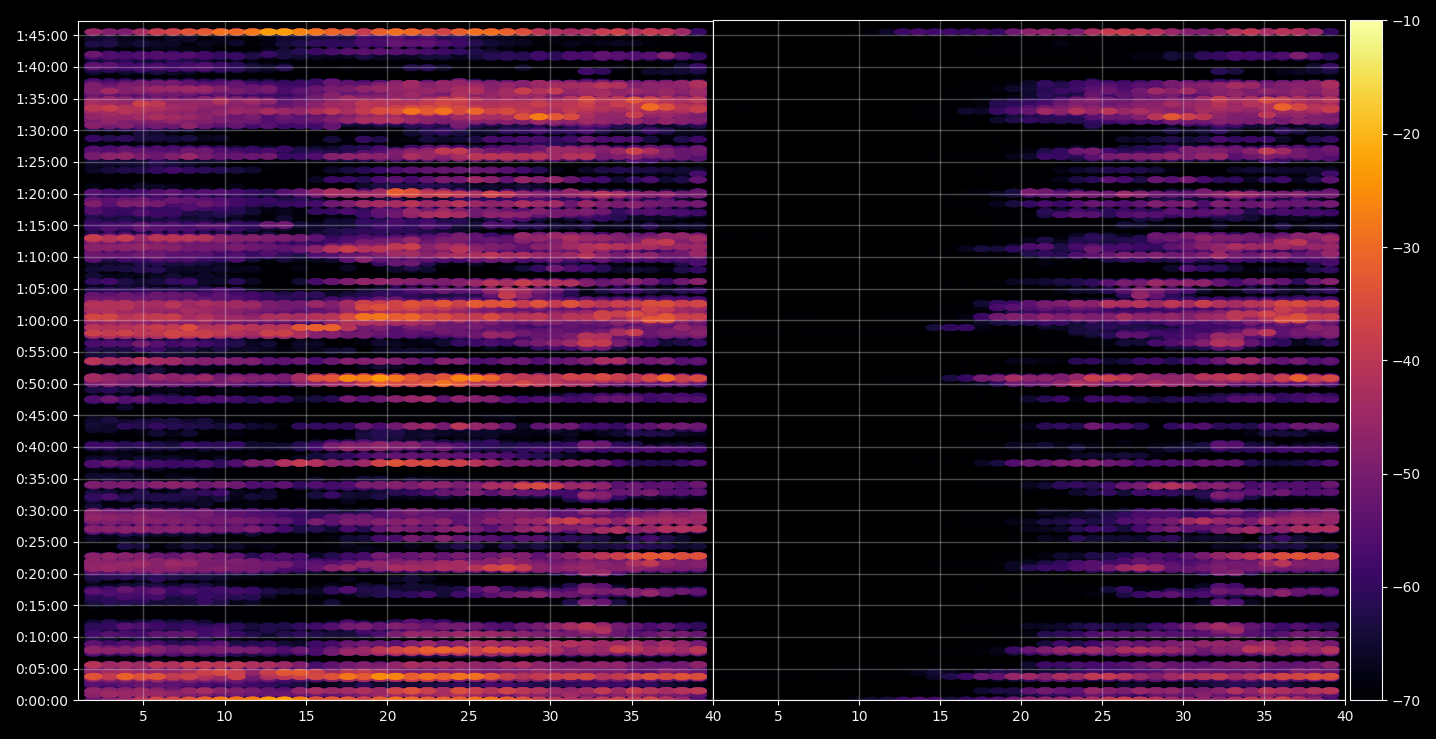The height and width of the screenshot is (739, 1436).
Task: Select the 0:00:00 origin time label
Action: 42,701
